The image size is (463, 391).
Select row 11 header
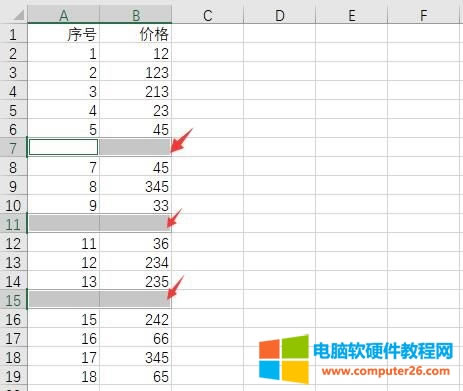click(13, 224)
